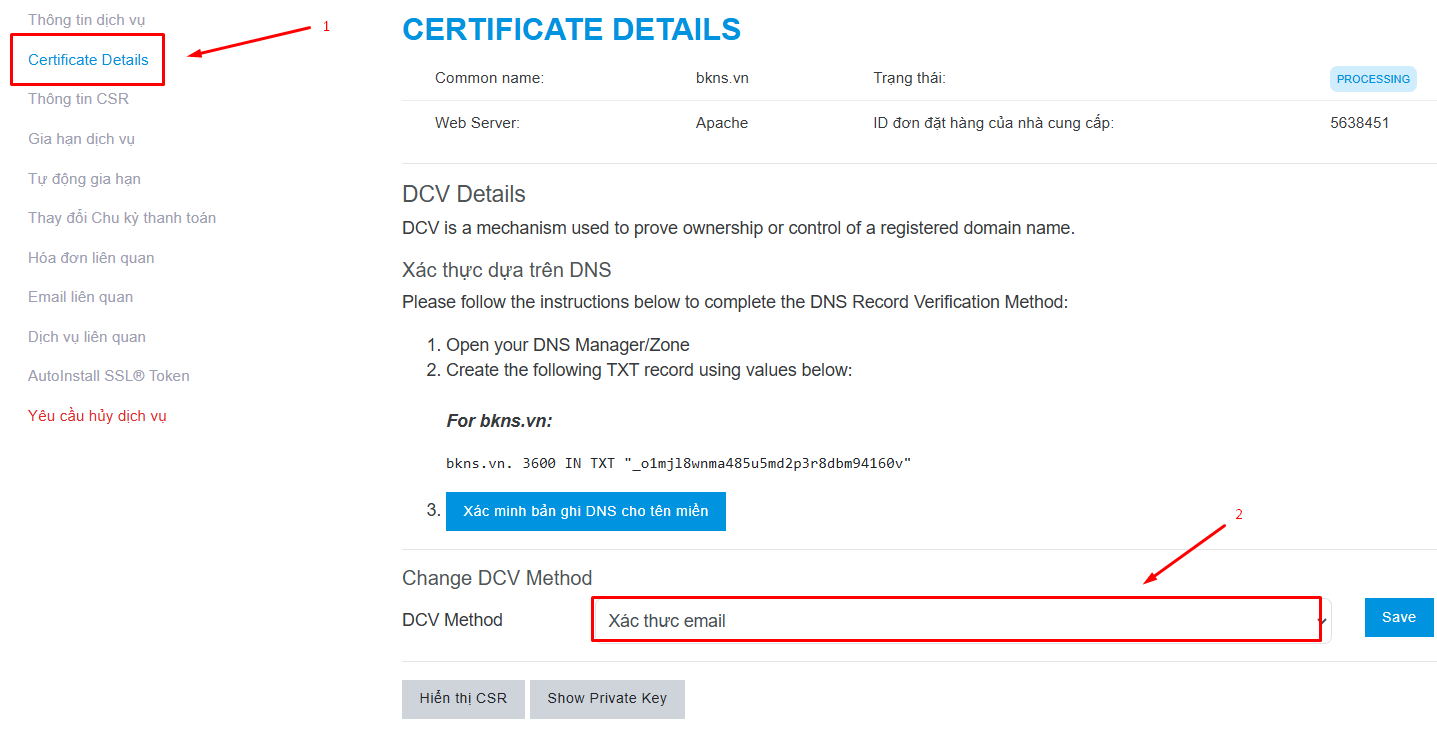Open Thay đổi Chu kỳ thanh toán
The image size is (1437, 748).
pos(122,218)
